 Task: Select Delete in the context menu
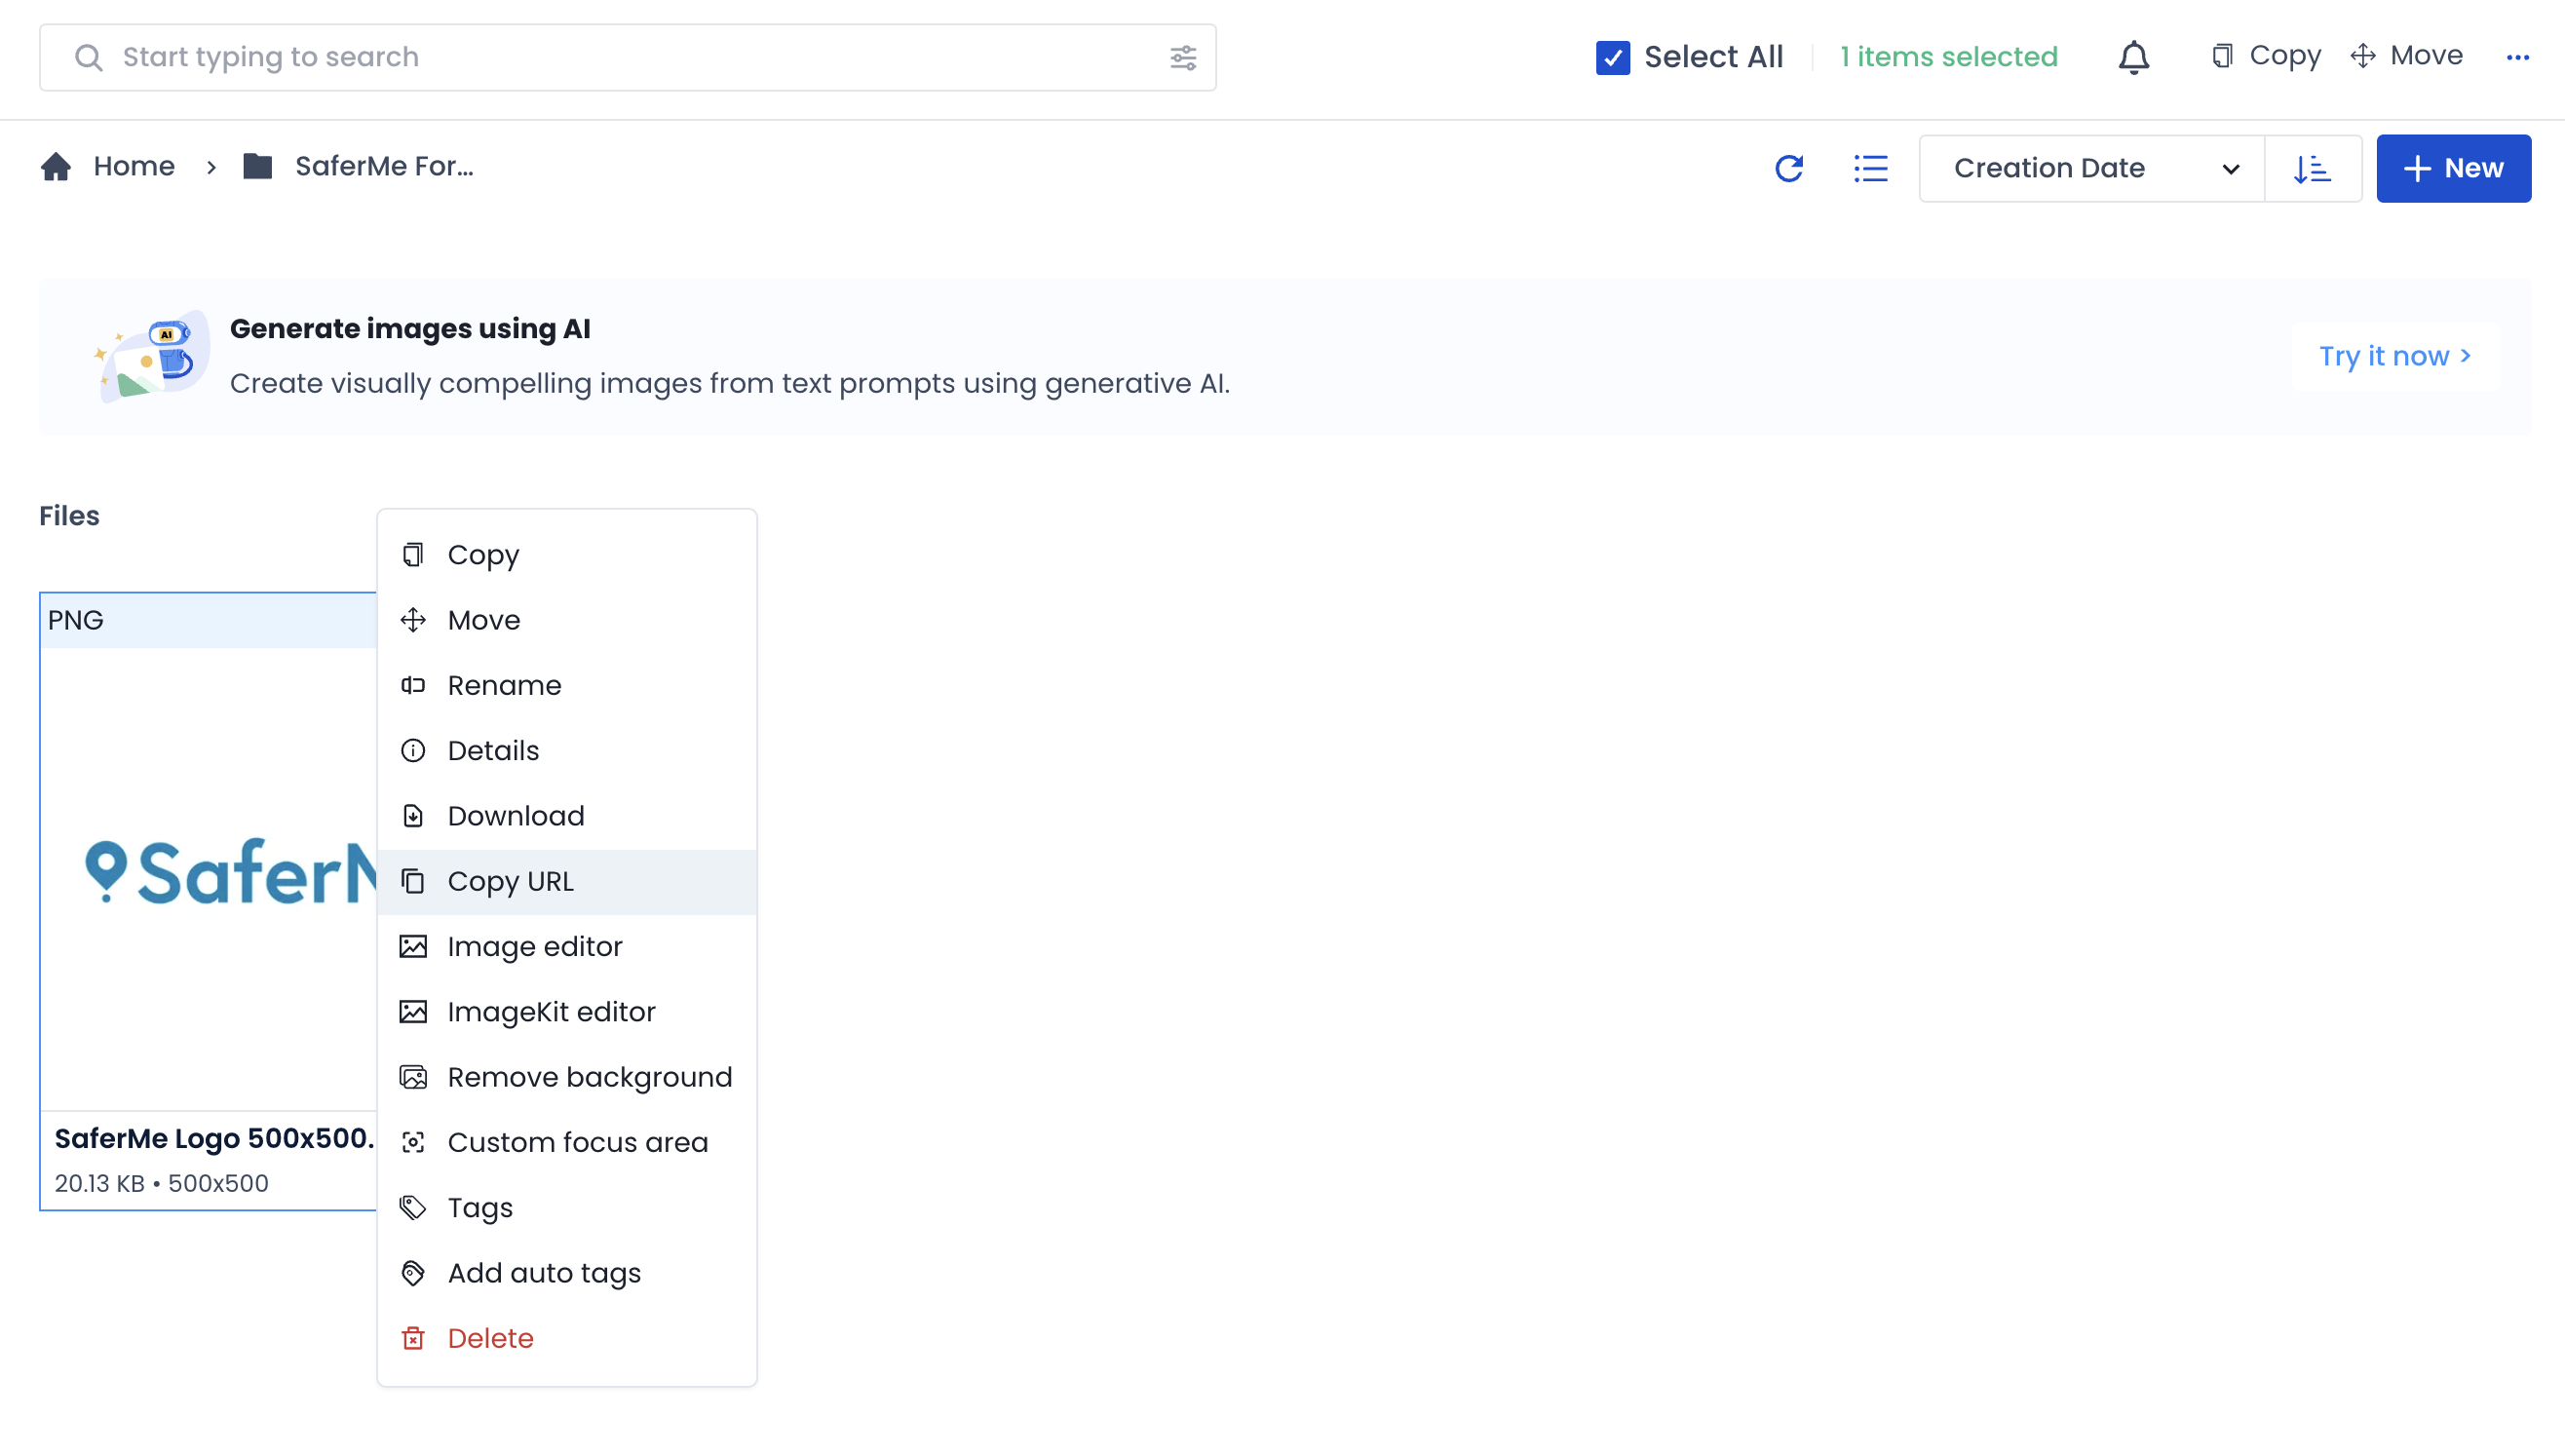490,1338
